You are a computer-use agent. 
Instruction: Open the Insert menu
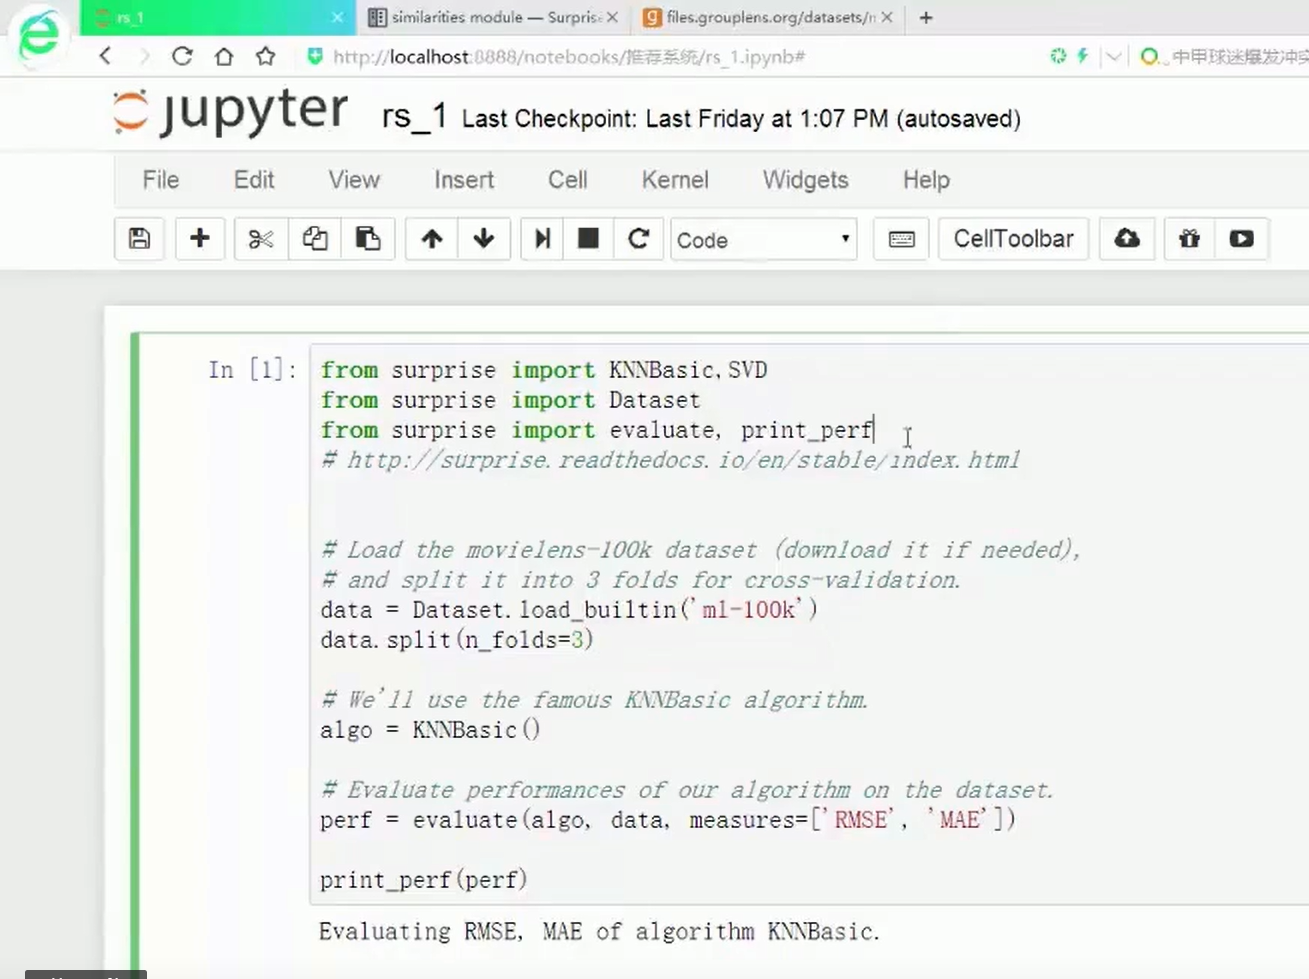464,180
